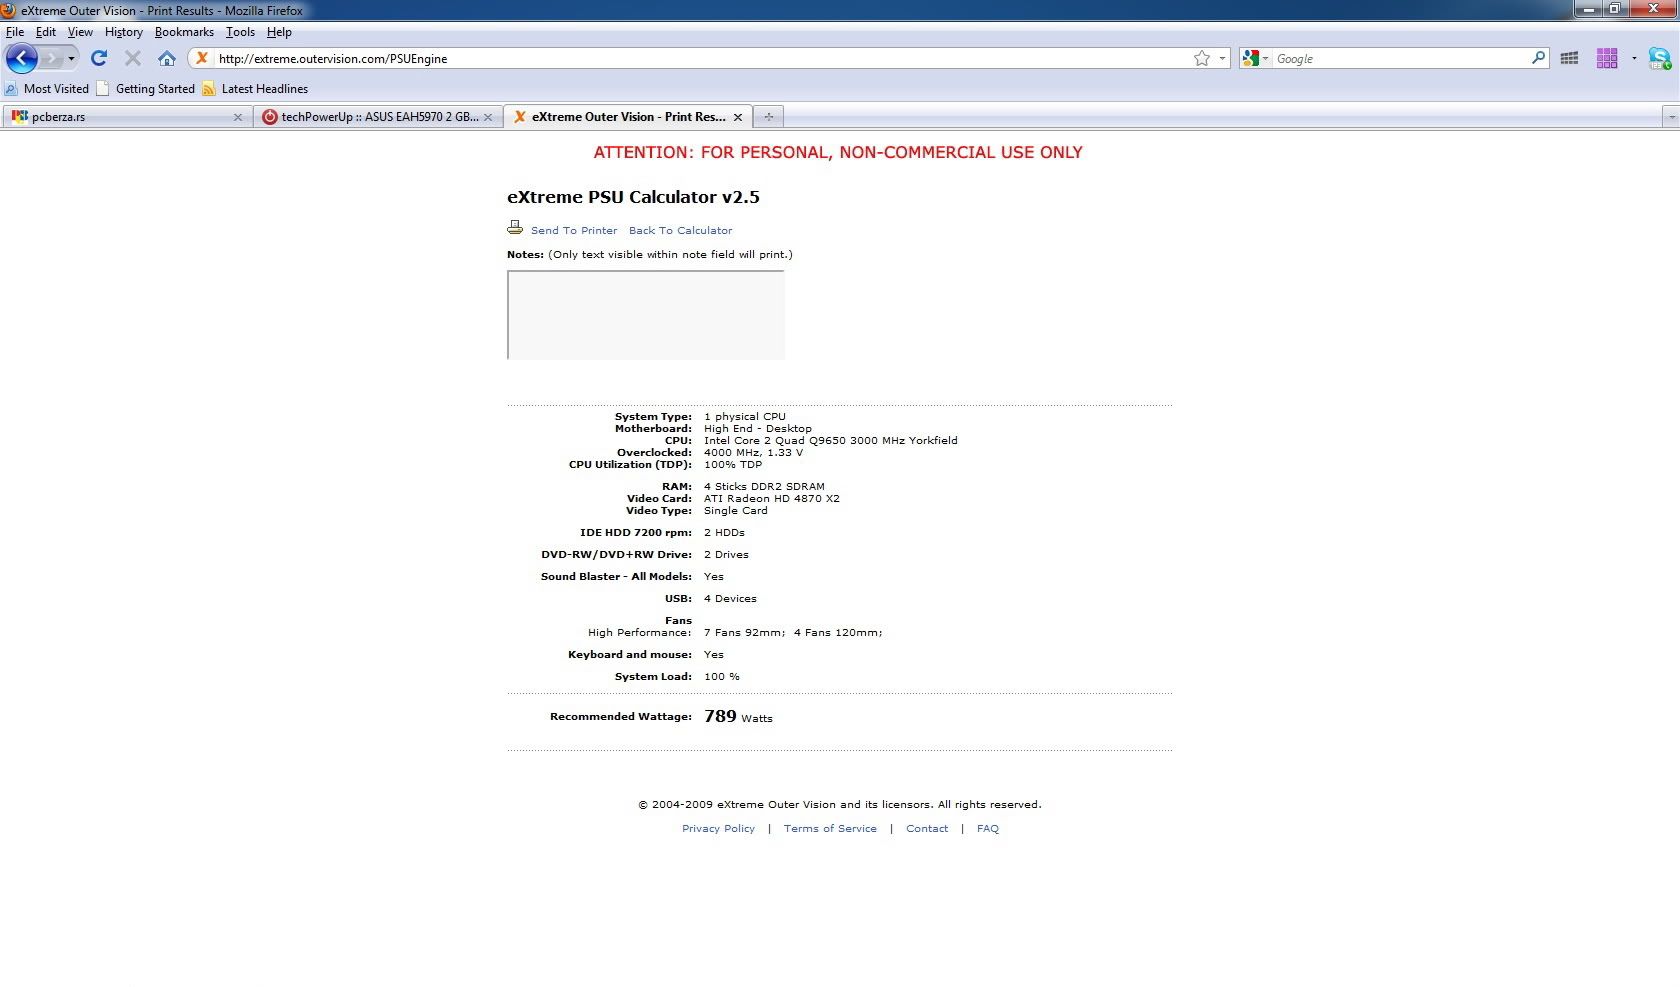Open the navigation history dropdown arrow
Screen dimensions: 1680x987
71,58
